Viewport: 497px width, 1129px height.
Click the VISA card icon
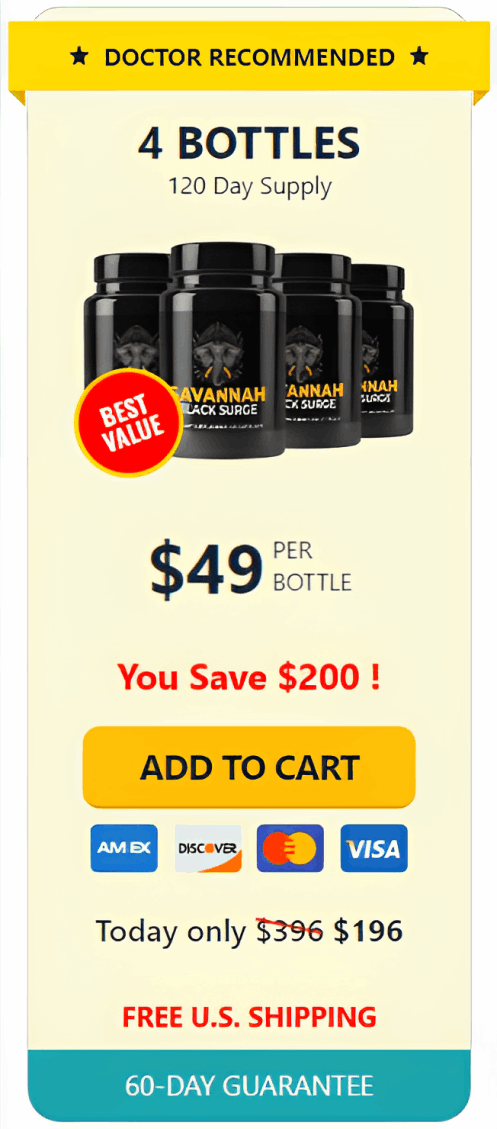[x=374, y=848]
